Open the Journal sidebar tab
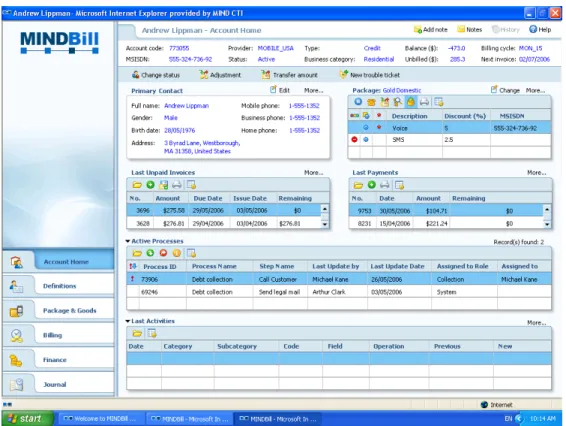The height and width of the screenshot is (426, 566). pos(58,384)
